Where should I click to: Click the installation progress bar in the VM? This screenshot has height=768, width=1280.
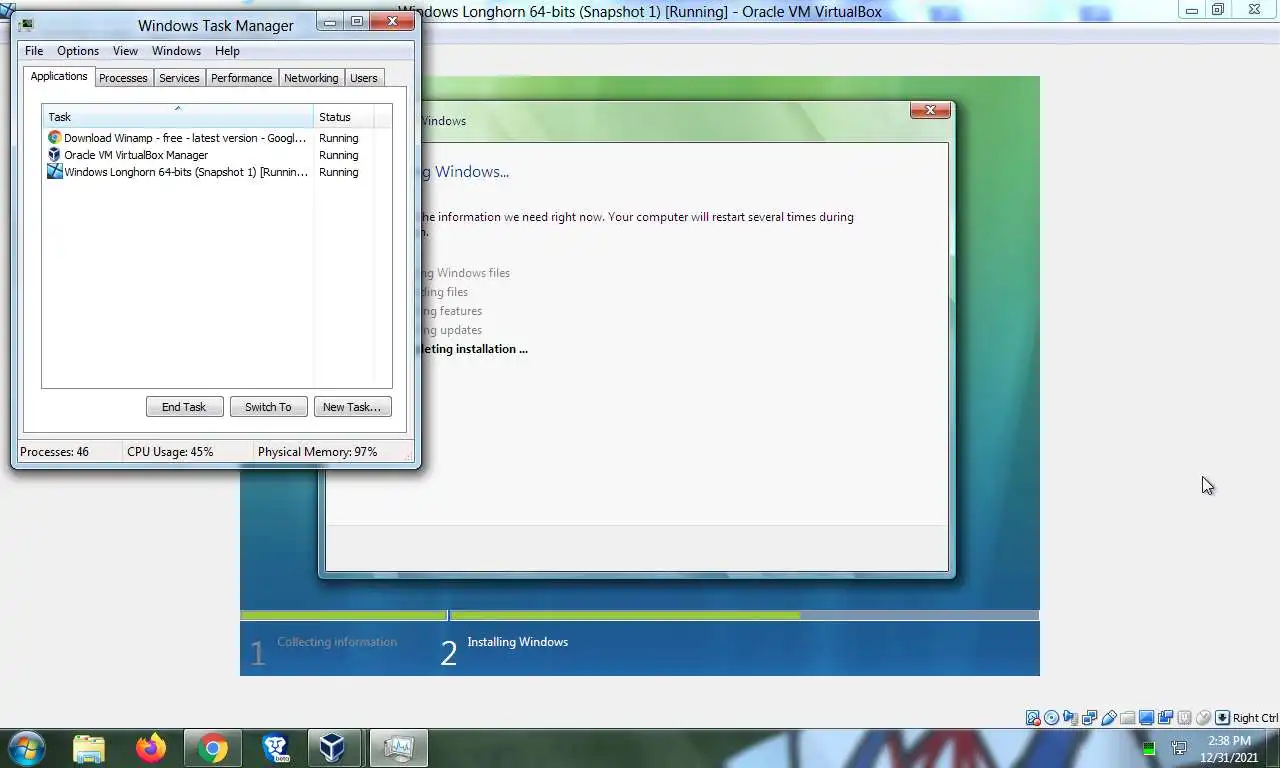pos(640,615)
